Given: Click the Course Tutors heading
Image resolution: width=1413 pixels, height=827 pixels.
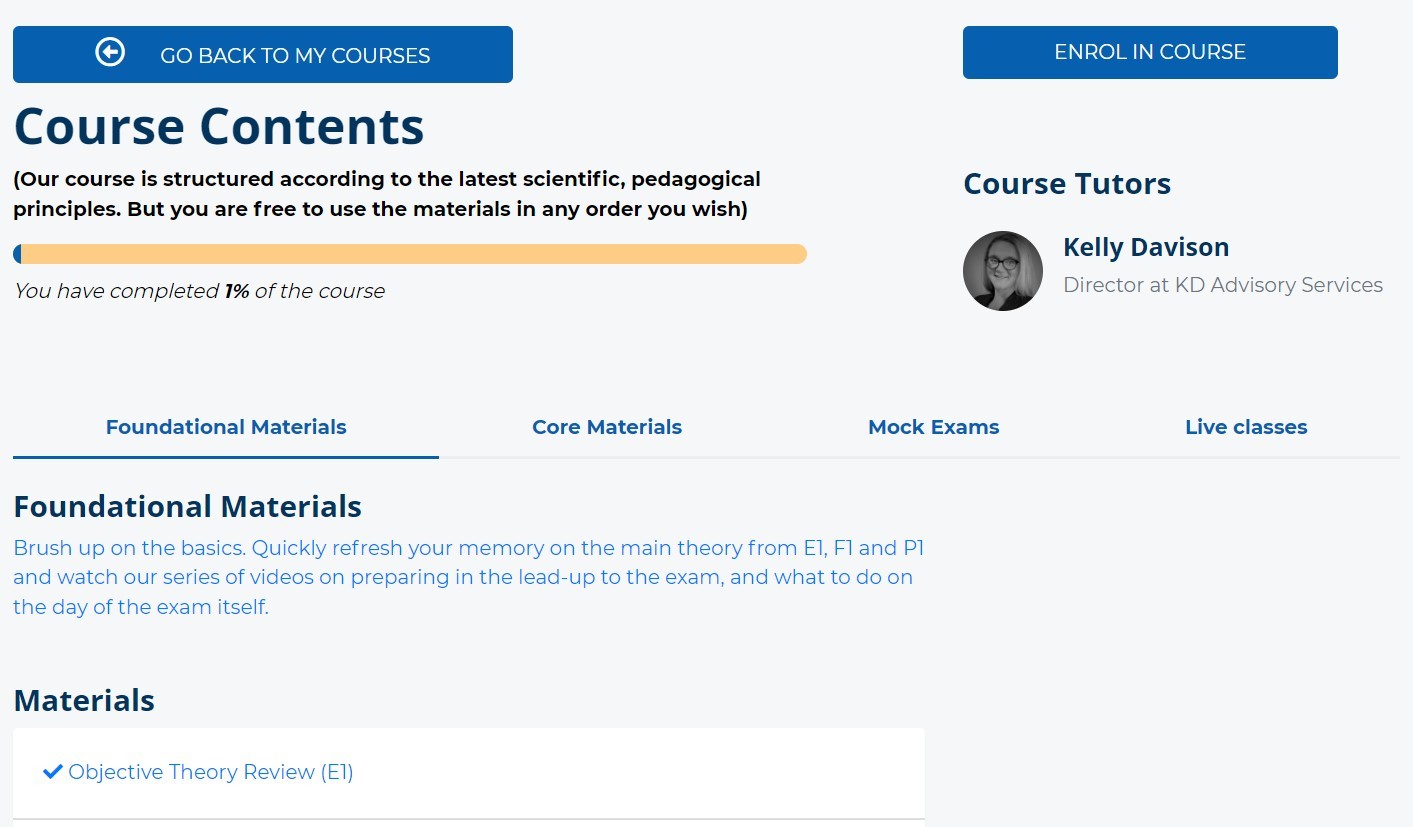Looking at the screenshot, I should click(x=1066, y=183).
